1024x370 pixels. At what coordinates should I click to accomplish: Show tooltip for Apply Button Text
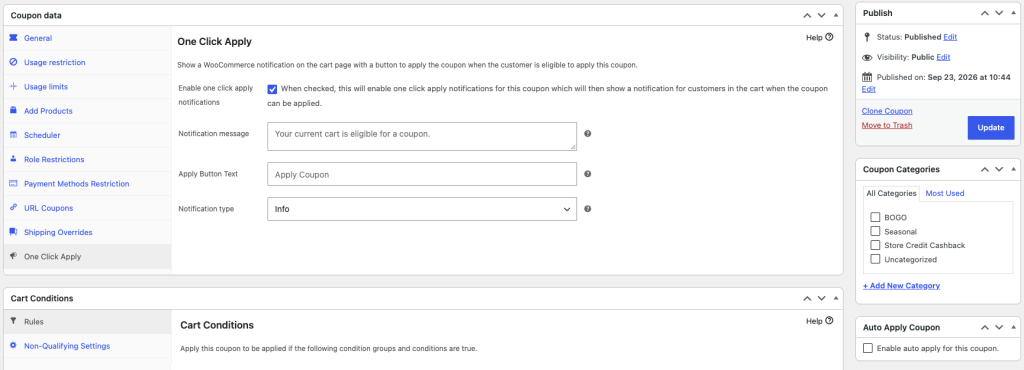point(587,174)
